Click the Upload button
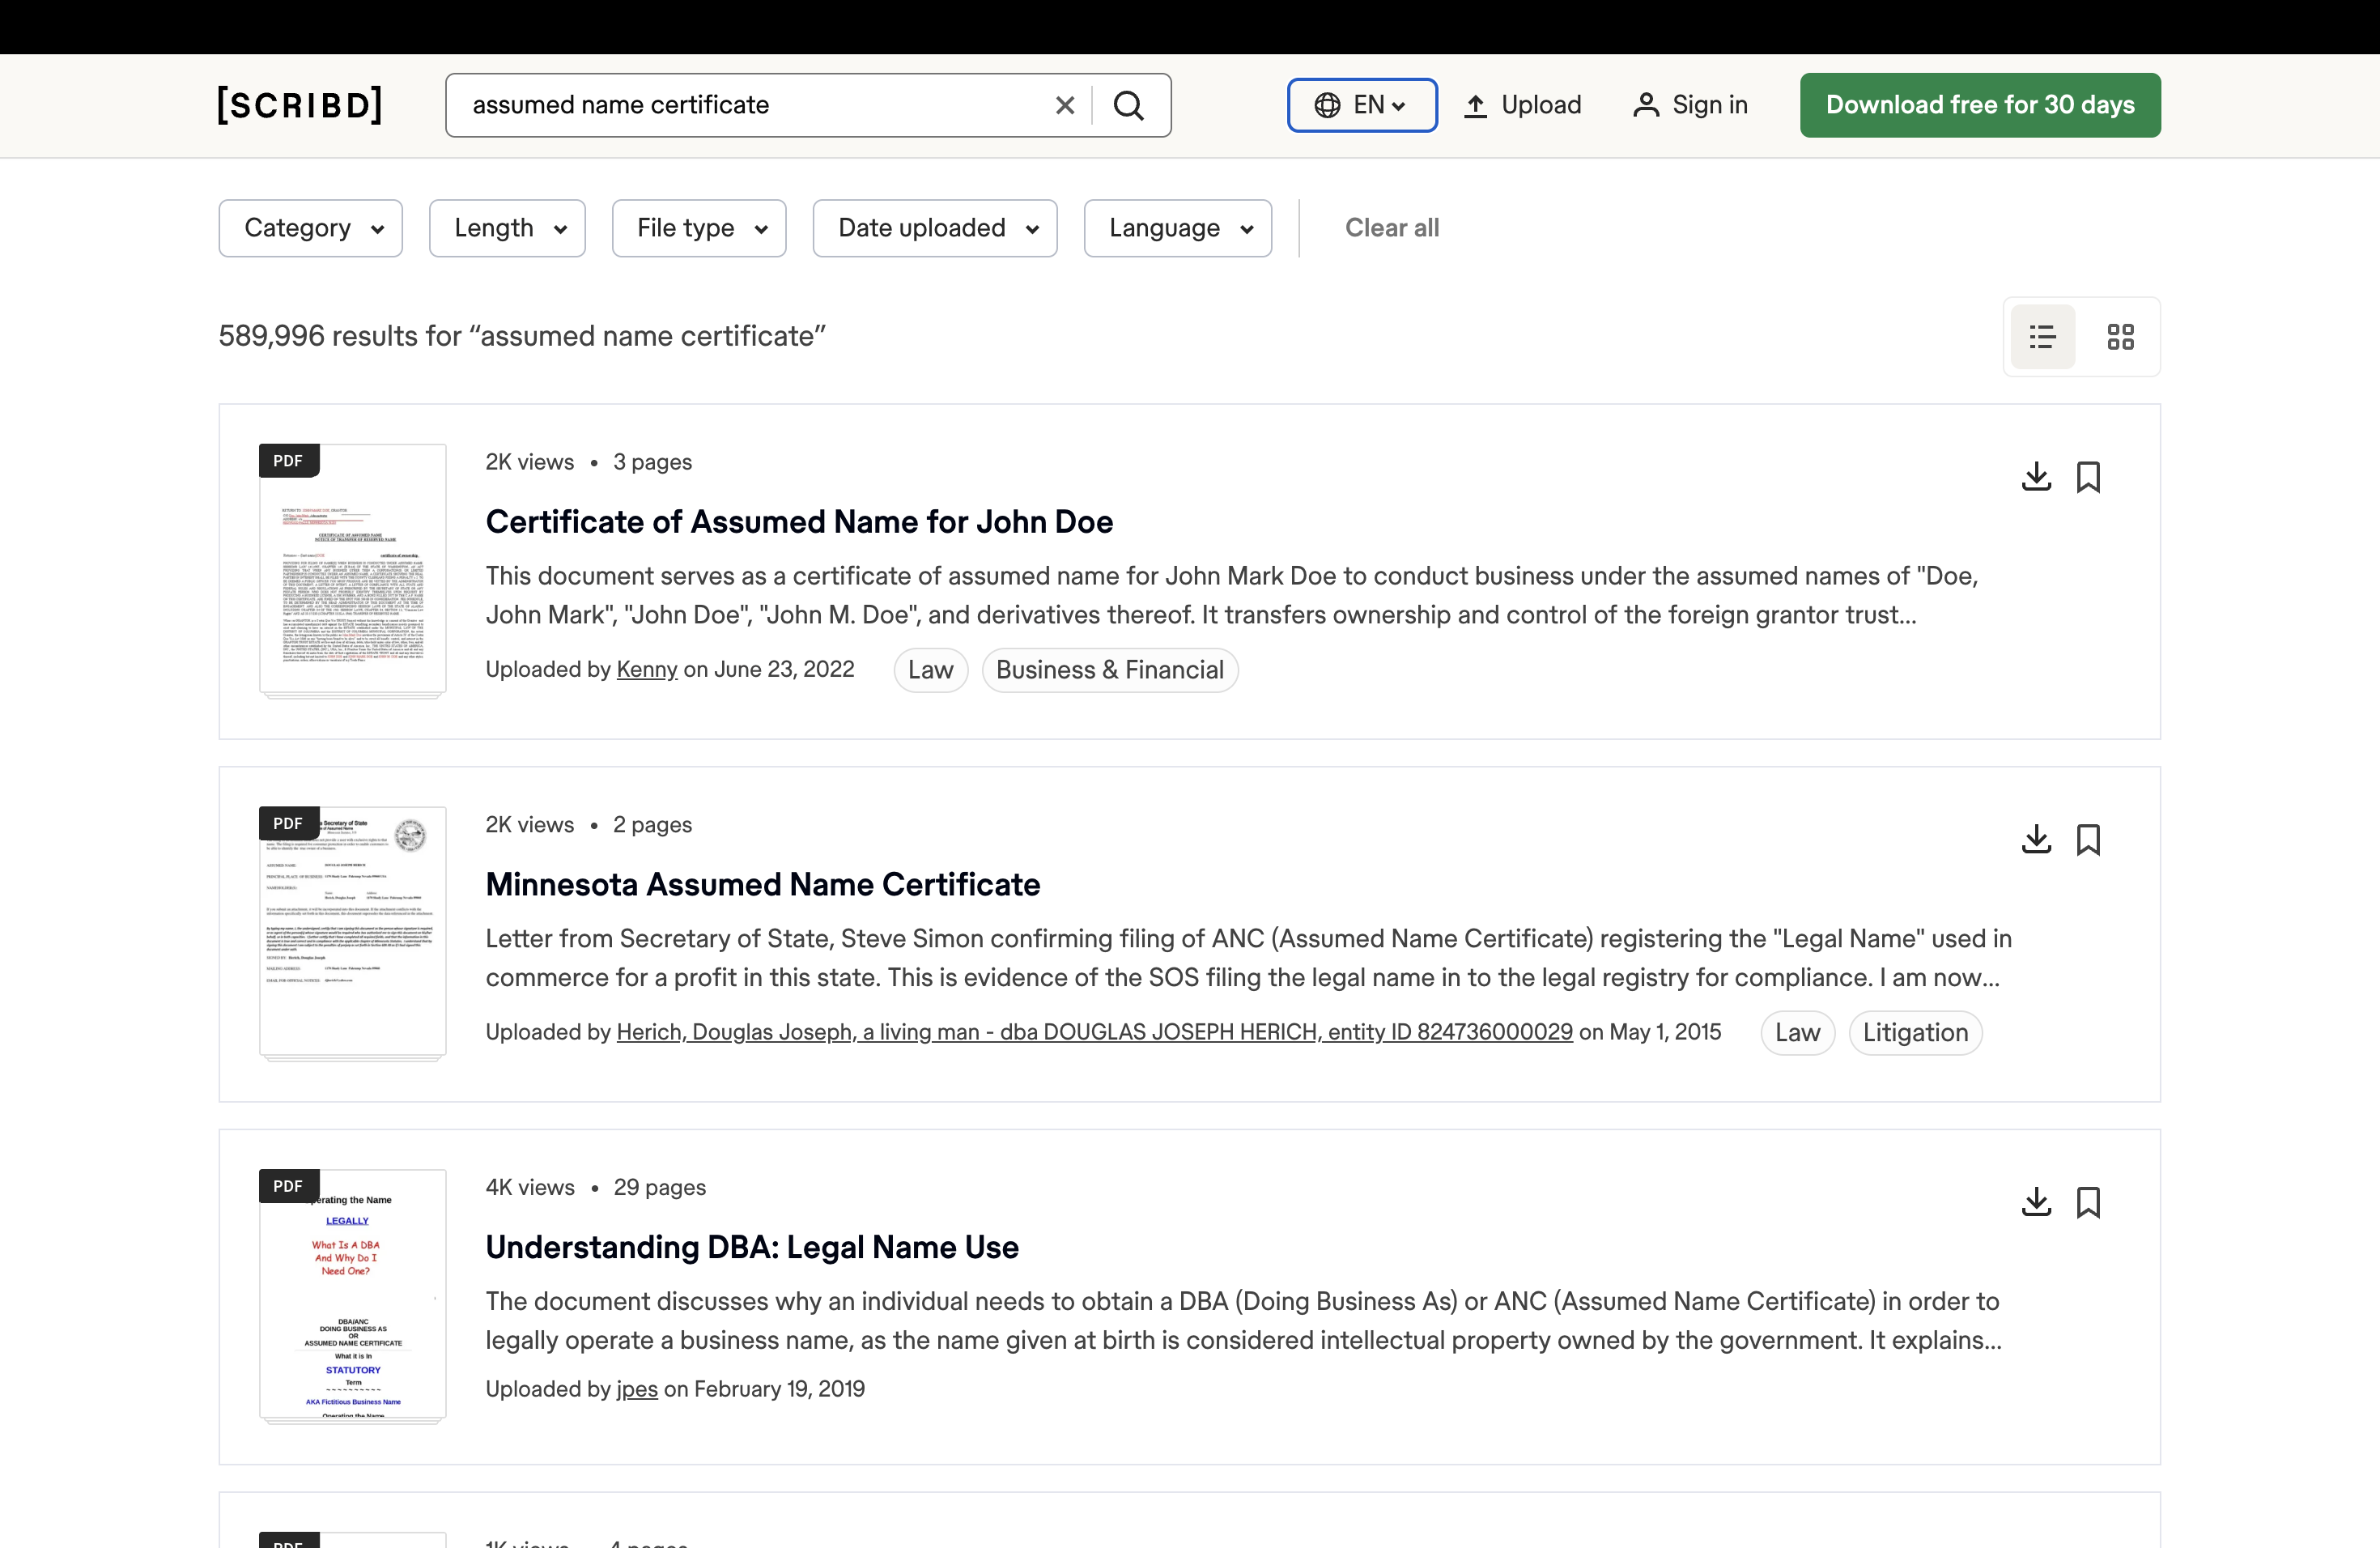This screenshot has height=1548, width=2380. pos(1522,105)
